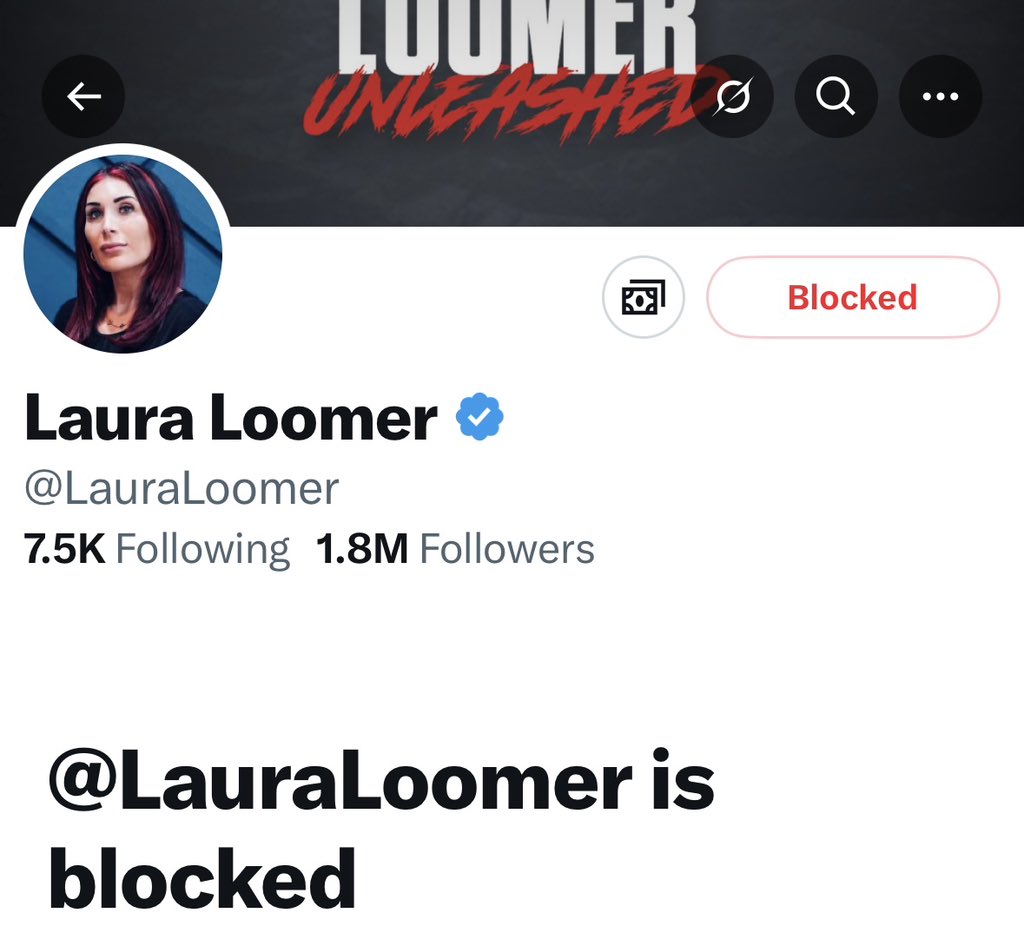This screenshot has width=1024, height=946.
Task: Tap the 1.8M follower count number
Action: pyautogui.click(x=362, y=548)
